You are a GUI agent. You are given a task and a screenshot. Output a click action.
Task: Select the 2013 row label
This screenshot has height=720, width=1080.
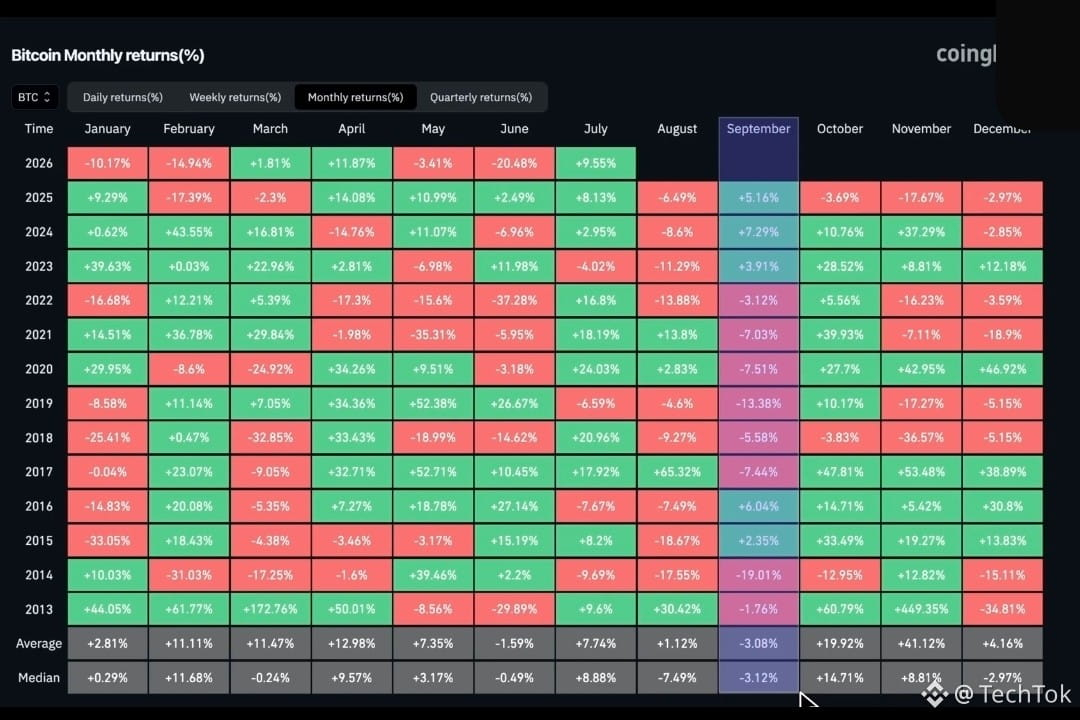pyautogui.click(x=39, y=609)
